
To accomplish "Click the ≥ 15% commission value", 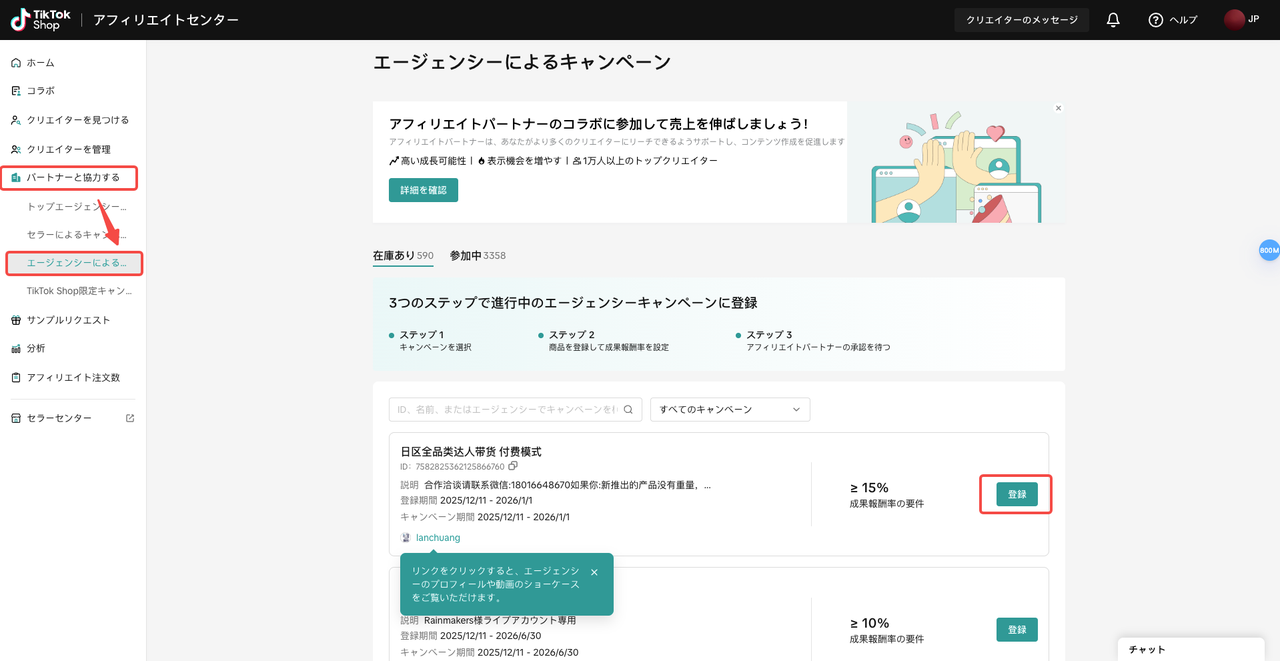I will (x=869, y=488).
